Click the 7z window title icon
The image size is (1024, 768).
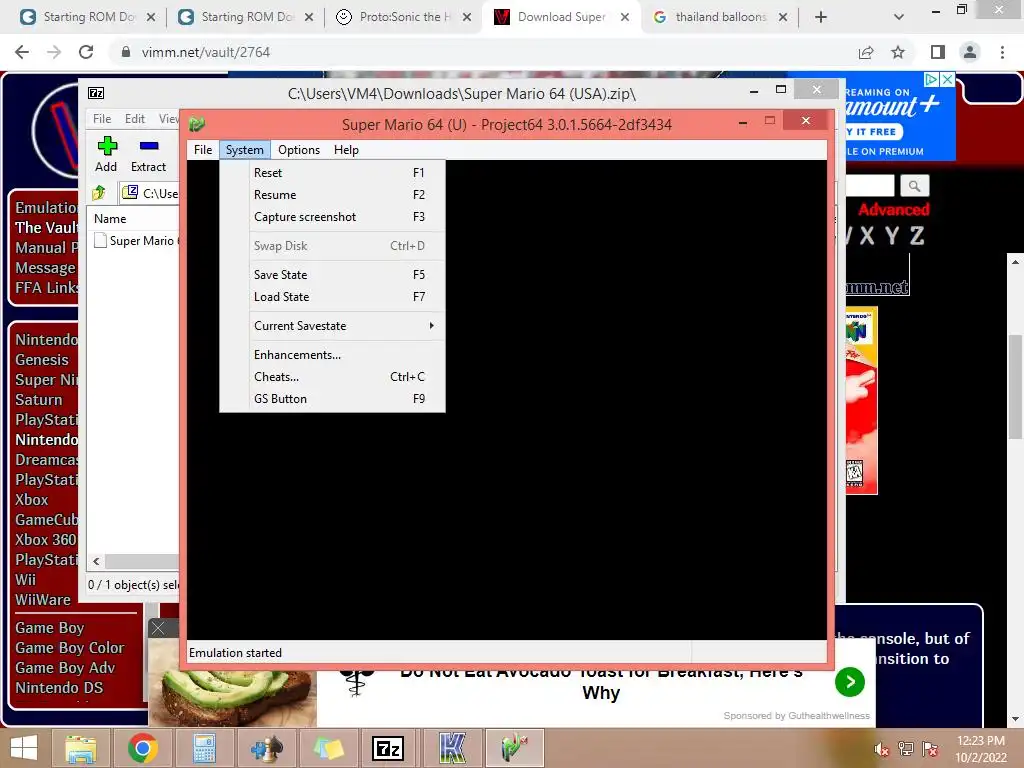click(x=96, y=93)
